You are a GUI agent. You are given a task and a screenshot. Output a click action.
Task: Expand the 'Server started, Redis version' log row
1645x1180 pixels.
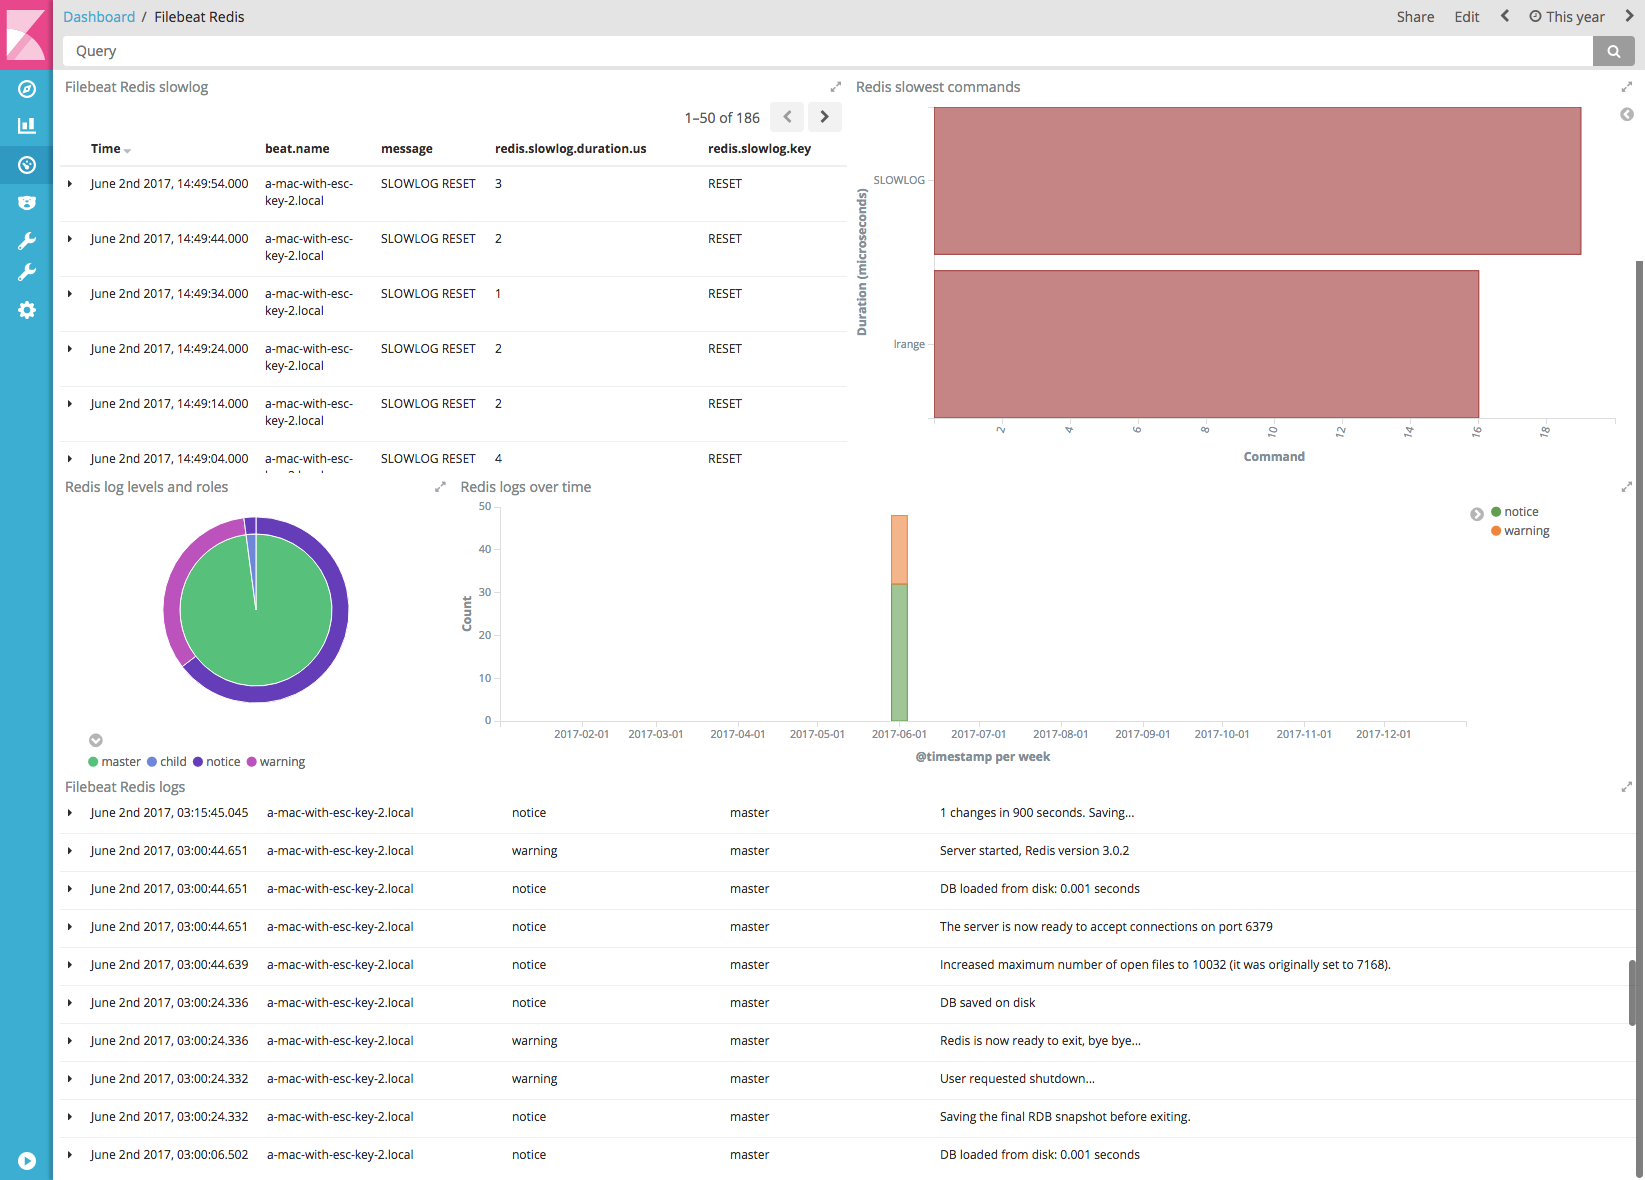(70, 851)
